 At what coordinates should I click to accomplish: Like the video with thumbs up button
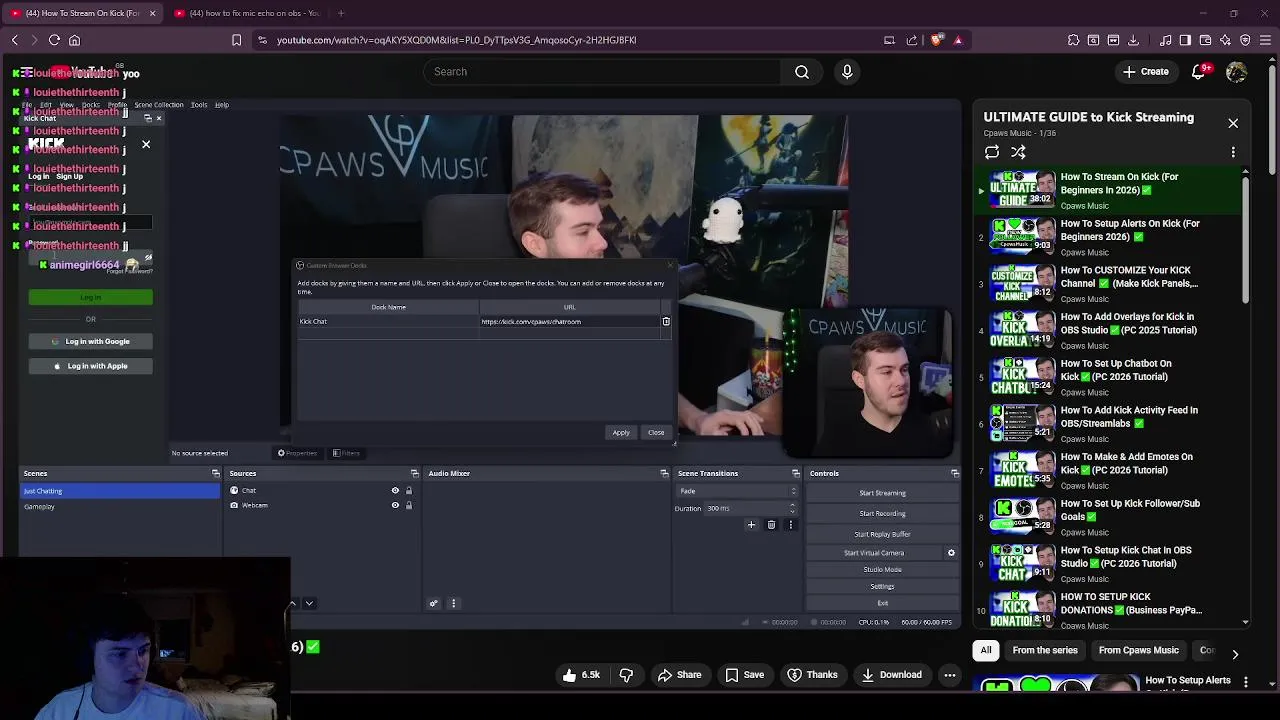(580, 675)
